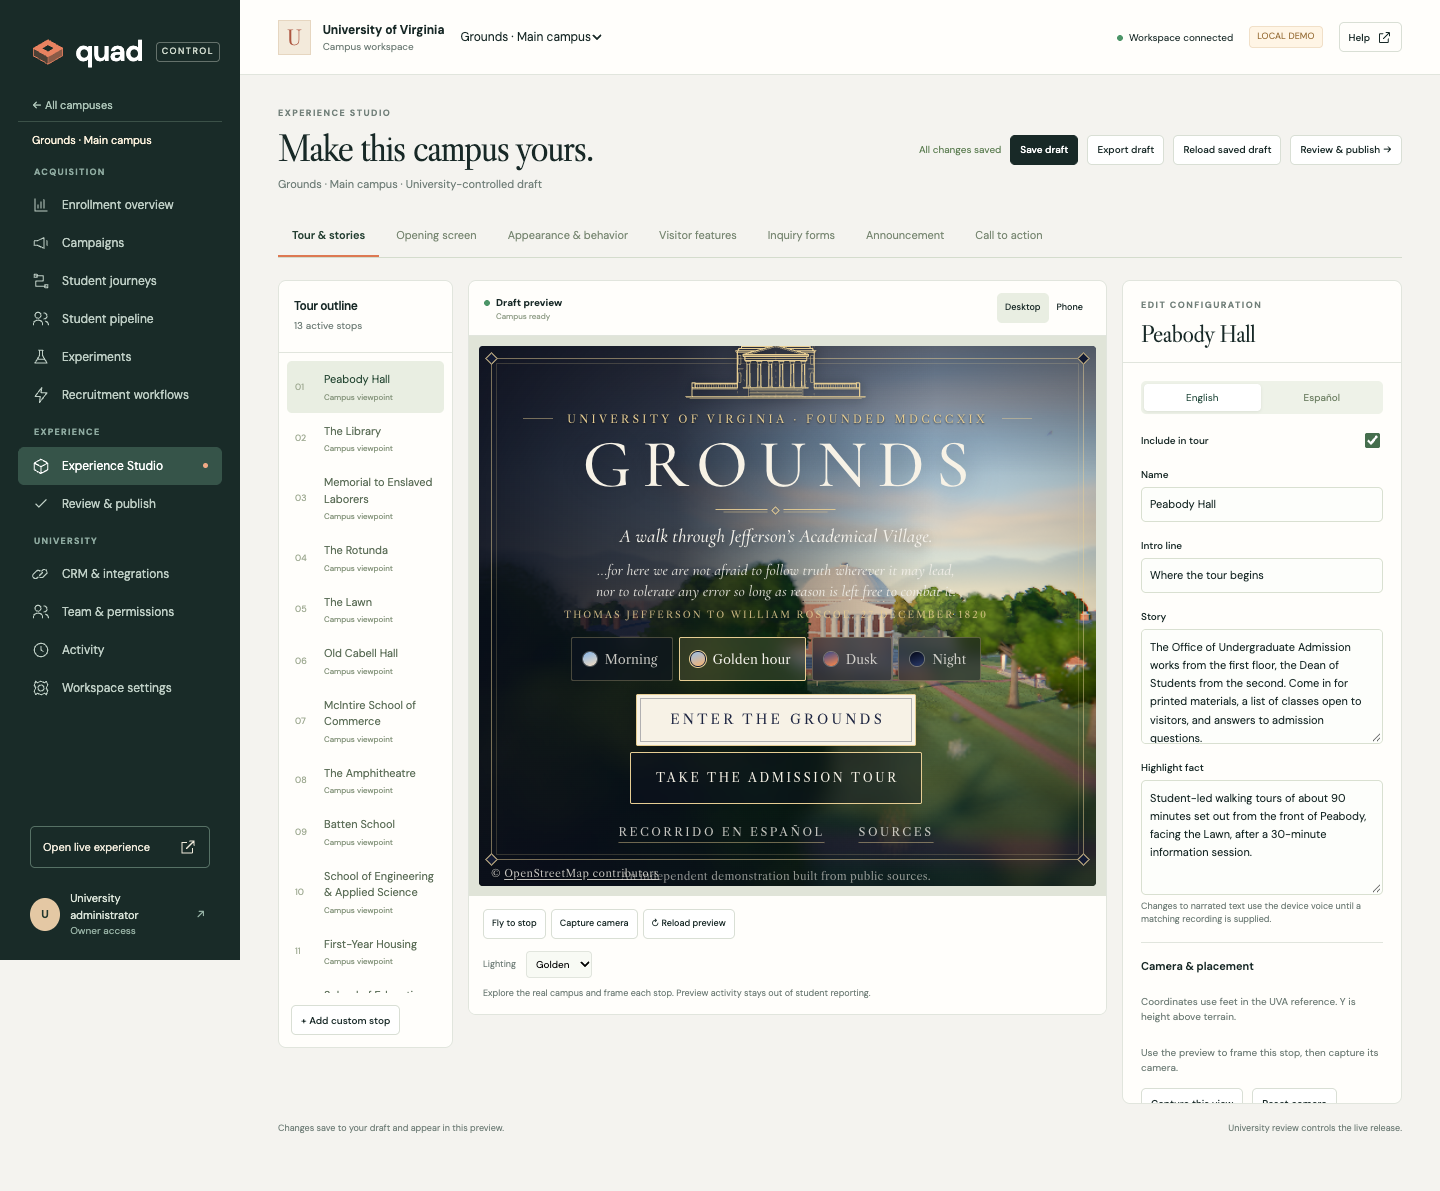Click the Name field containing Peabody Hall
This screenshot has width=1440, height=1191.
coord(1262,504)
